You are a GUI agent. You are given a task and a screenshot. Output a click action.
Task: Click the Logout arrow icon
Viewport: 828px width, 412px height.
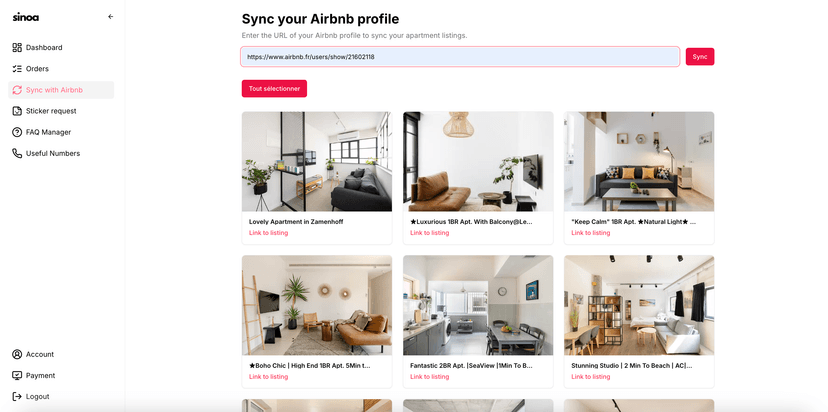(x=17, y=397)
